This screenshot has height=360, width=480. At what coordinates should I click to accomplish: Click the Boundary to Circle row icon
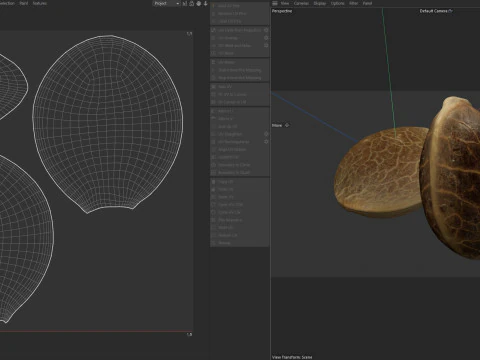click(x=214, y=165)
